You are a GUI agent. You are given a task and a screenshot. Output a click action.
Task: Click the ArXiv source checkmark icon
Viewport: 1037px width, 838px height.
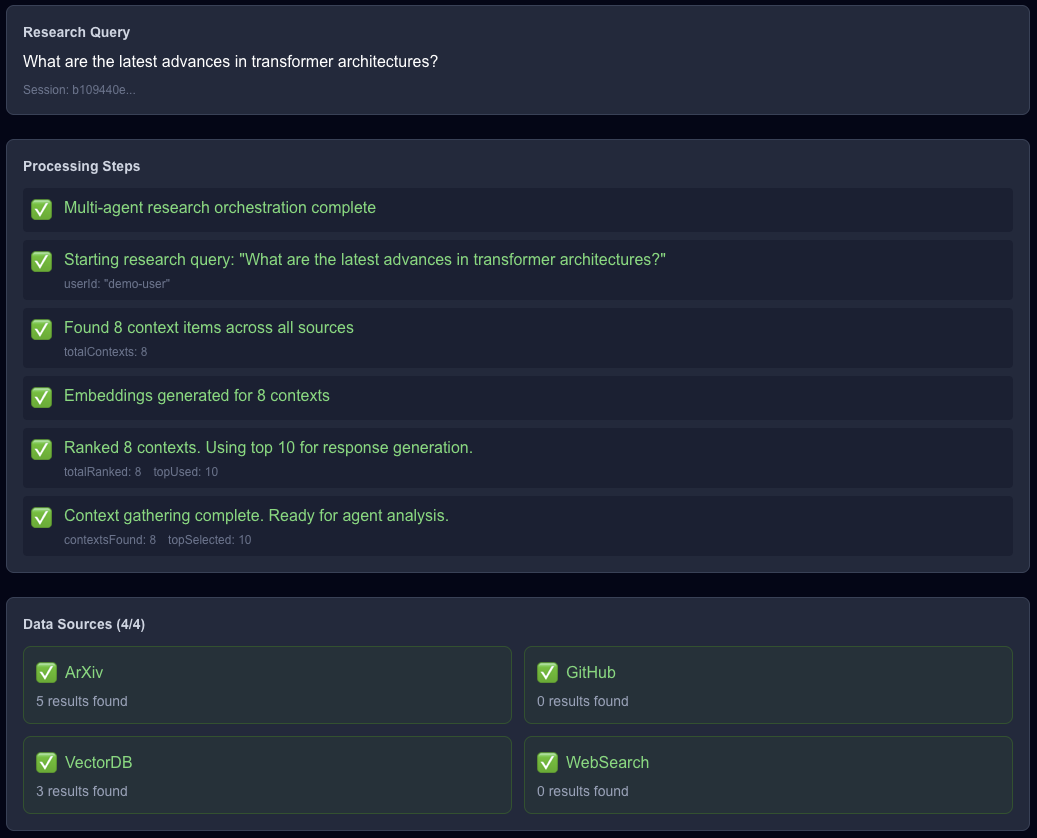pos(46,672)
